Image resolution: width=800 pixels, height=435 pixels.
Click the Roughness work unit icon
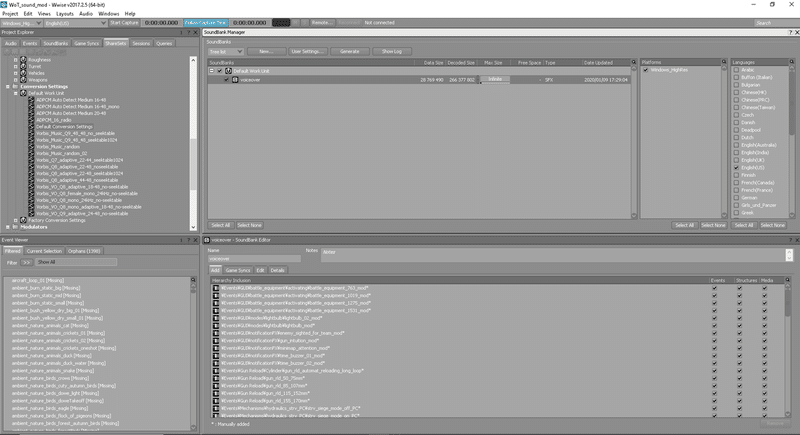pyautogui.click(x=23, y=60)
